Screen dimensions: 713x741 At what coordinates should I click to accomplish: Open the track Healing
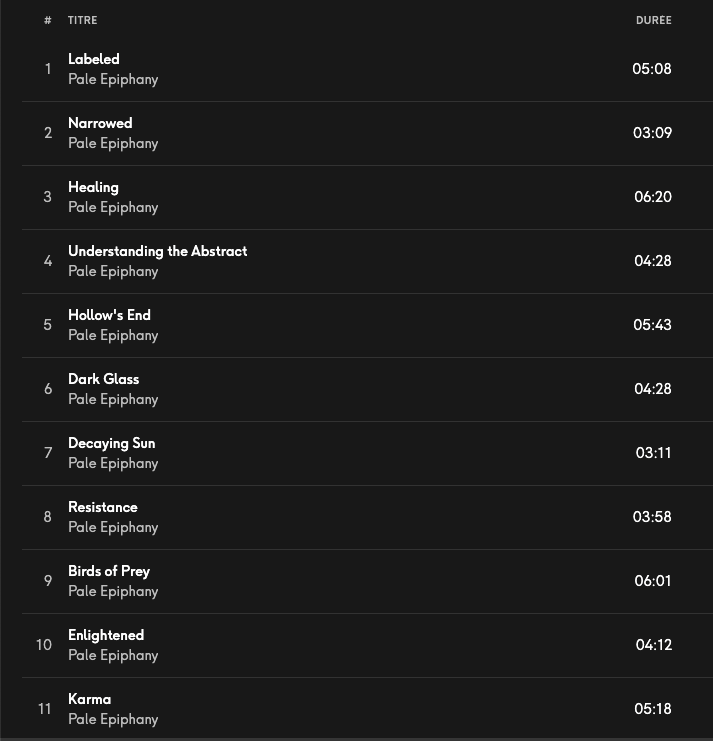93,187
